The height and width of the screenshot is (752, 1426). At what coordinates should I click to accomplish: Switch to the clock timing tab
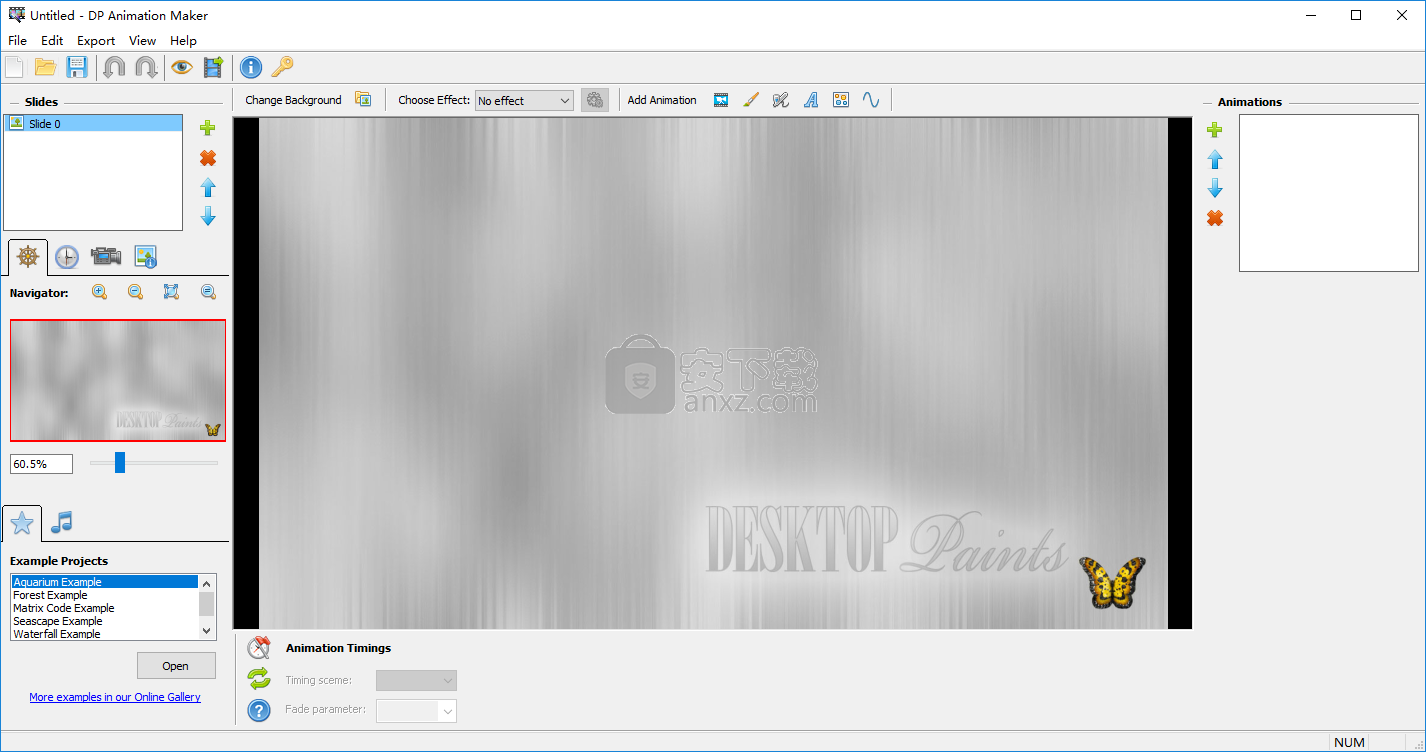(x=66, y=257)
